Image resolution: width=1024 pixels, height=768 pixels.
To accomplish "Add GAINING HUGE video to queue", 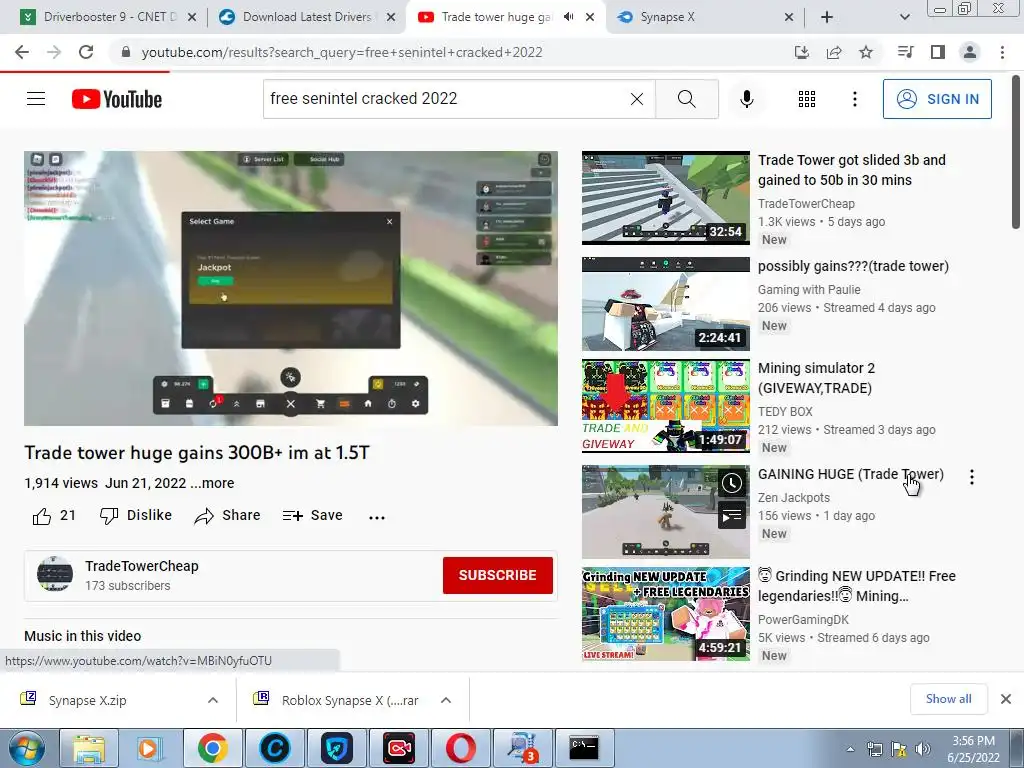I will click(731, 516).
